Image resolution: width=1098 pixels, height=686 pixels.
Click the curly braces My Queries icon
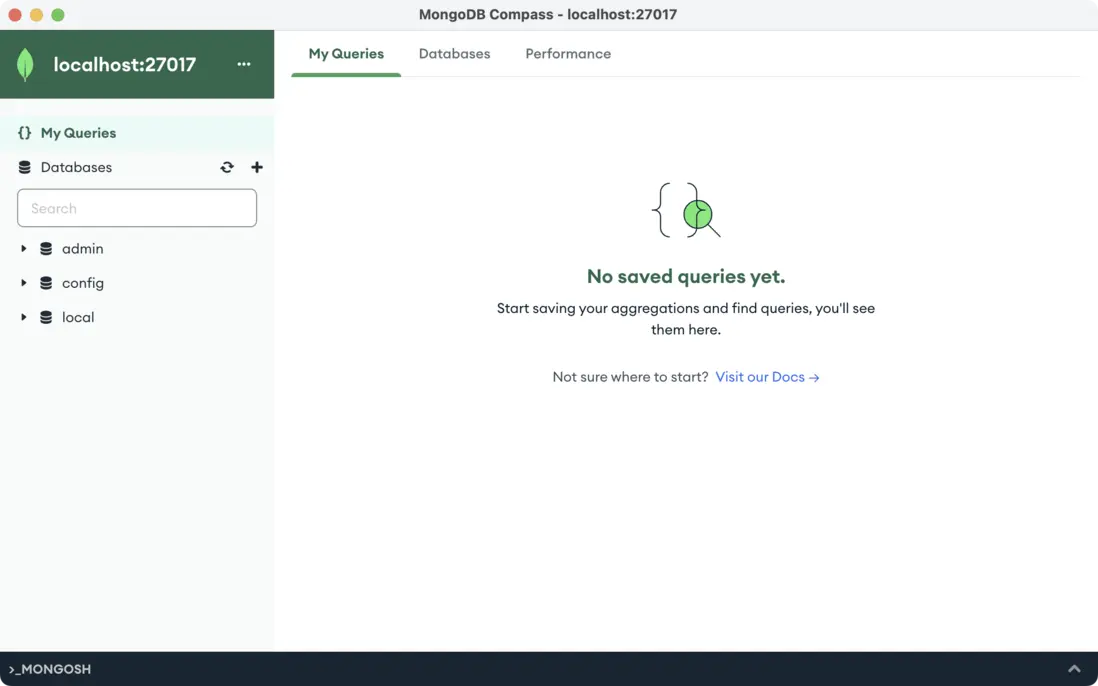25,132
